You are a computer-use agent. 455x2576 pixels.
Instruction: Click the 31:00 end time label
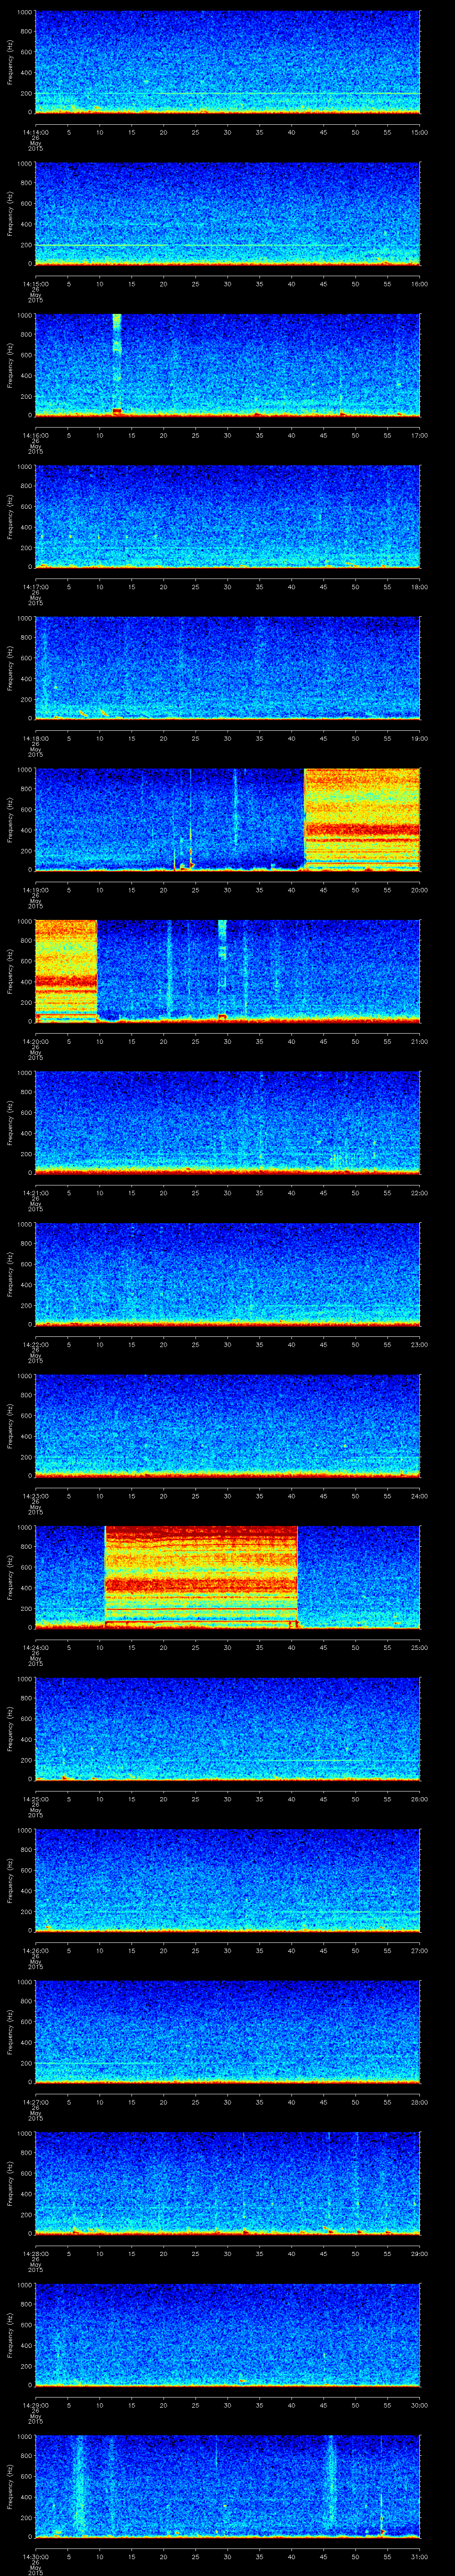tap(419, 2556)
